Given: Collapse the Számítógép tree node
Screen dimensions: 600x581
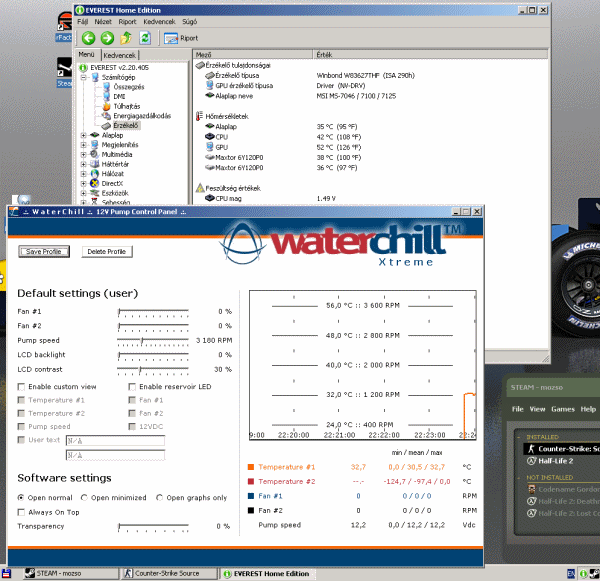Looking at the screenshot, I should click(x=83, y=77).
